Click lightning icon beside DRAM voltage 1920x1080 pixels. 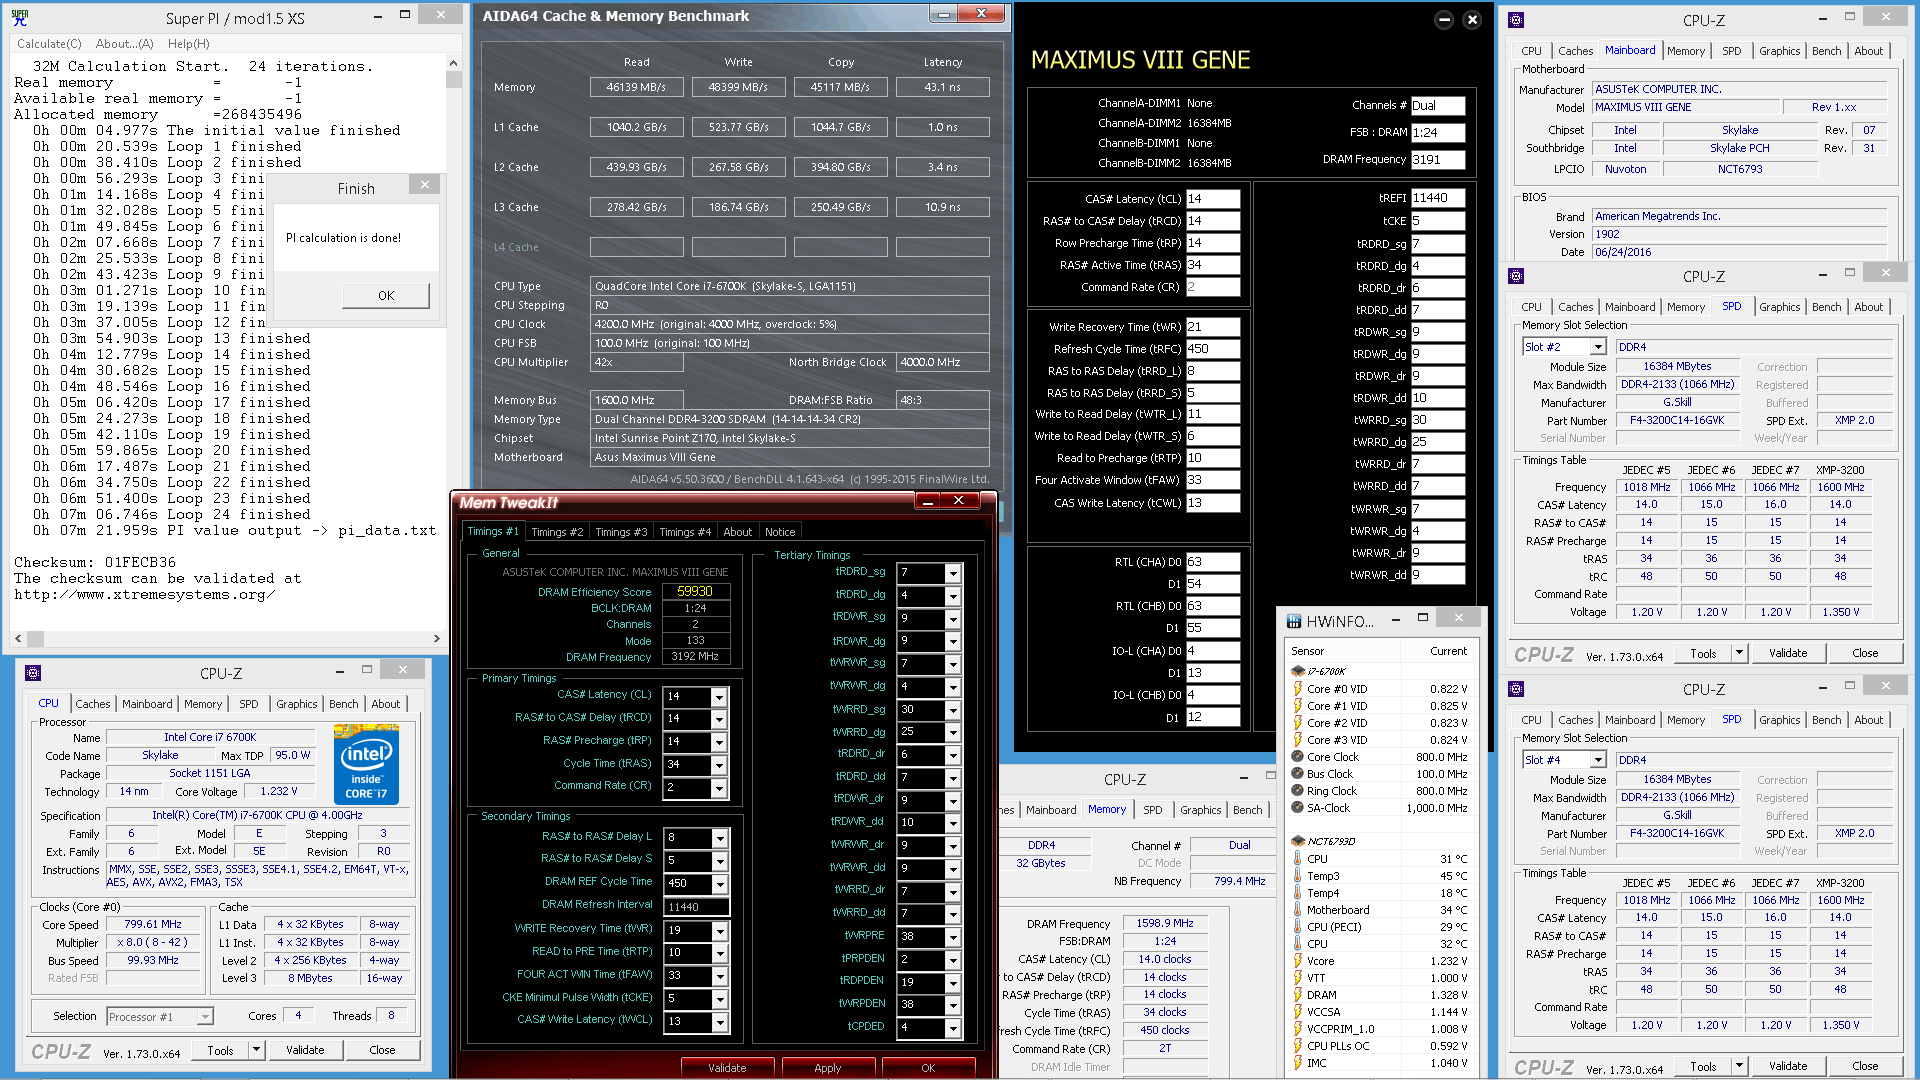coord(1298,995)
